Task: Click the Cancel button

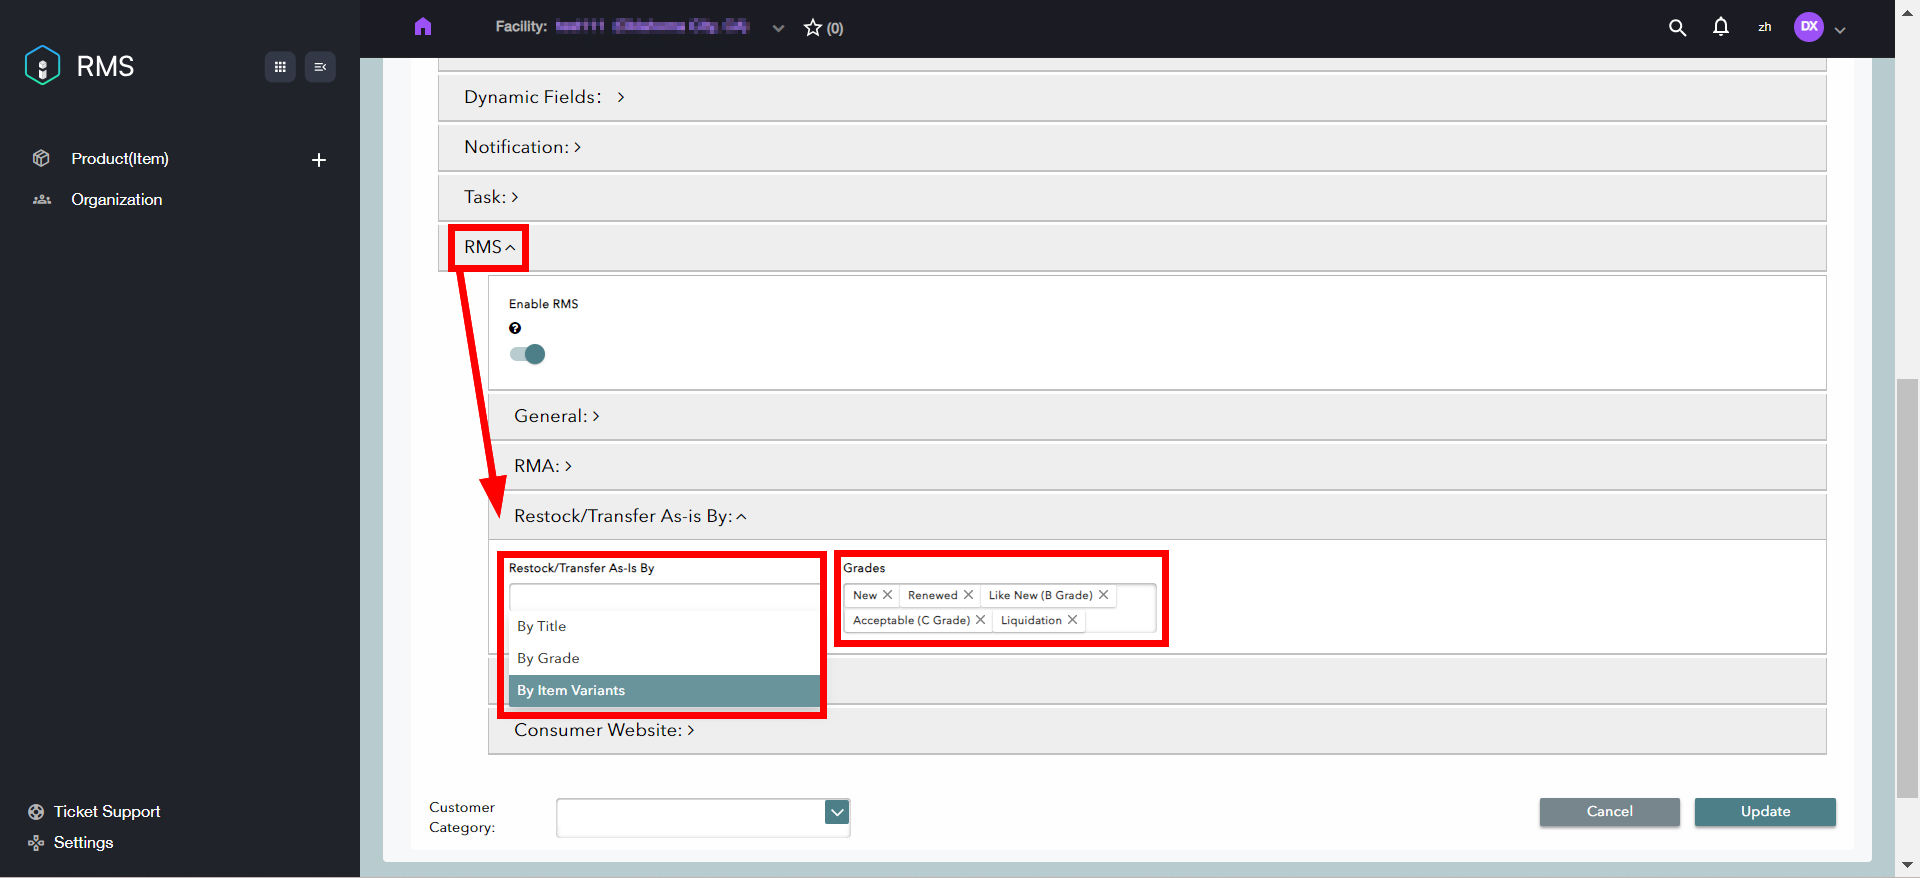Action: click(x=1609, y=811)
